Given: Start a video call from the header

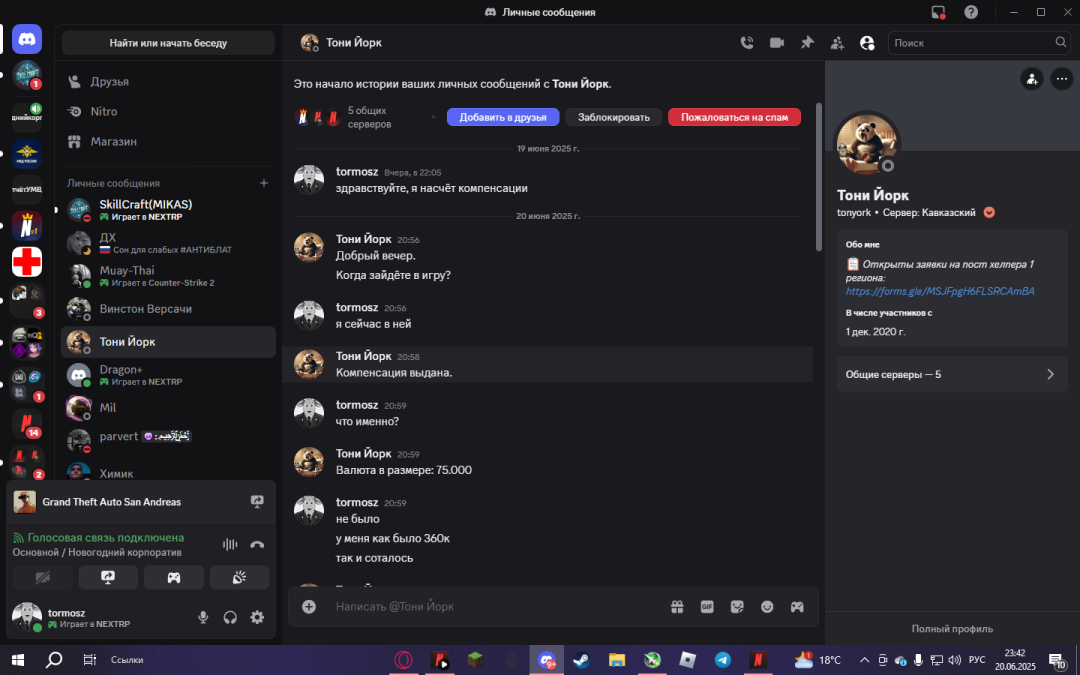Looking at the screenshot, I should click(776, 43).
